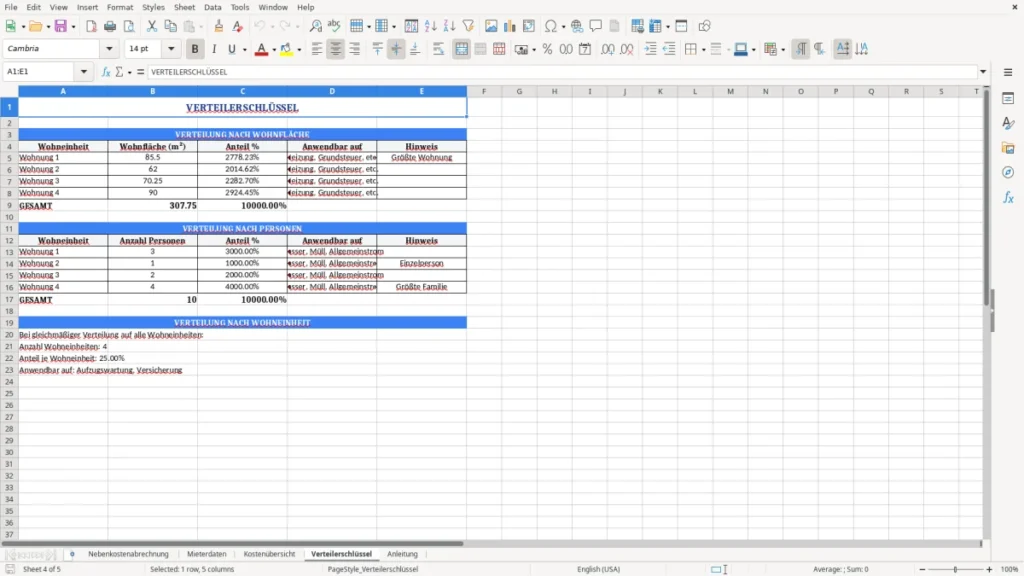
Task: Toggle Align Left
Action: coord(317,49)
